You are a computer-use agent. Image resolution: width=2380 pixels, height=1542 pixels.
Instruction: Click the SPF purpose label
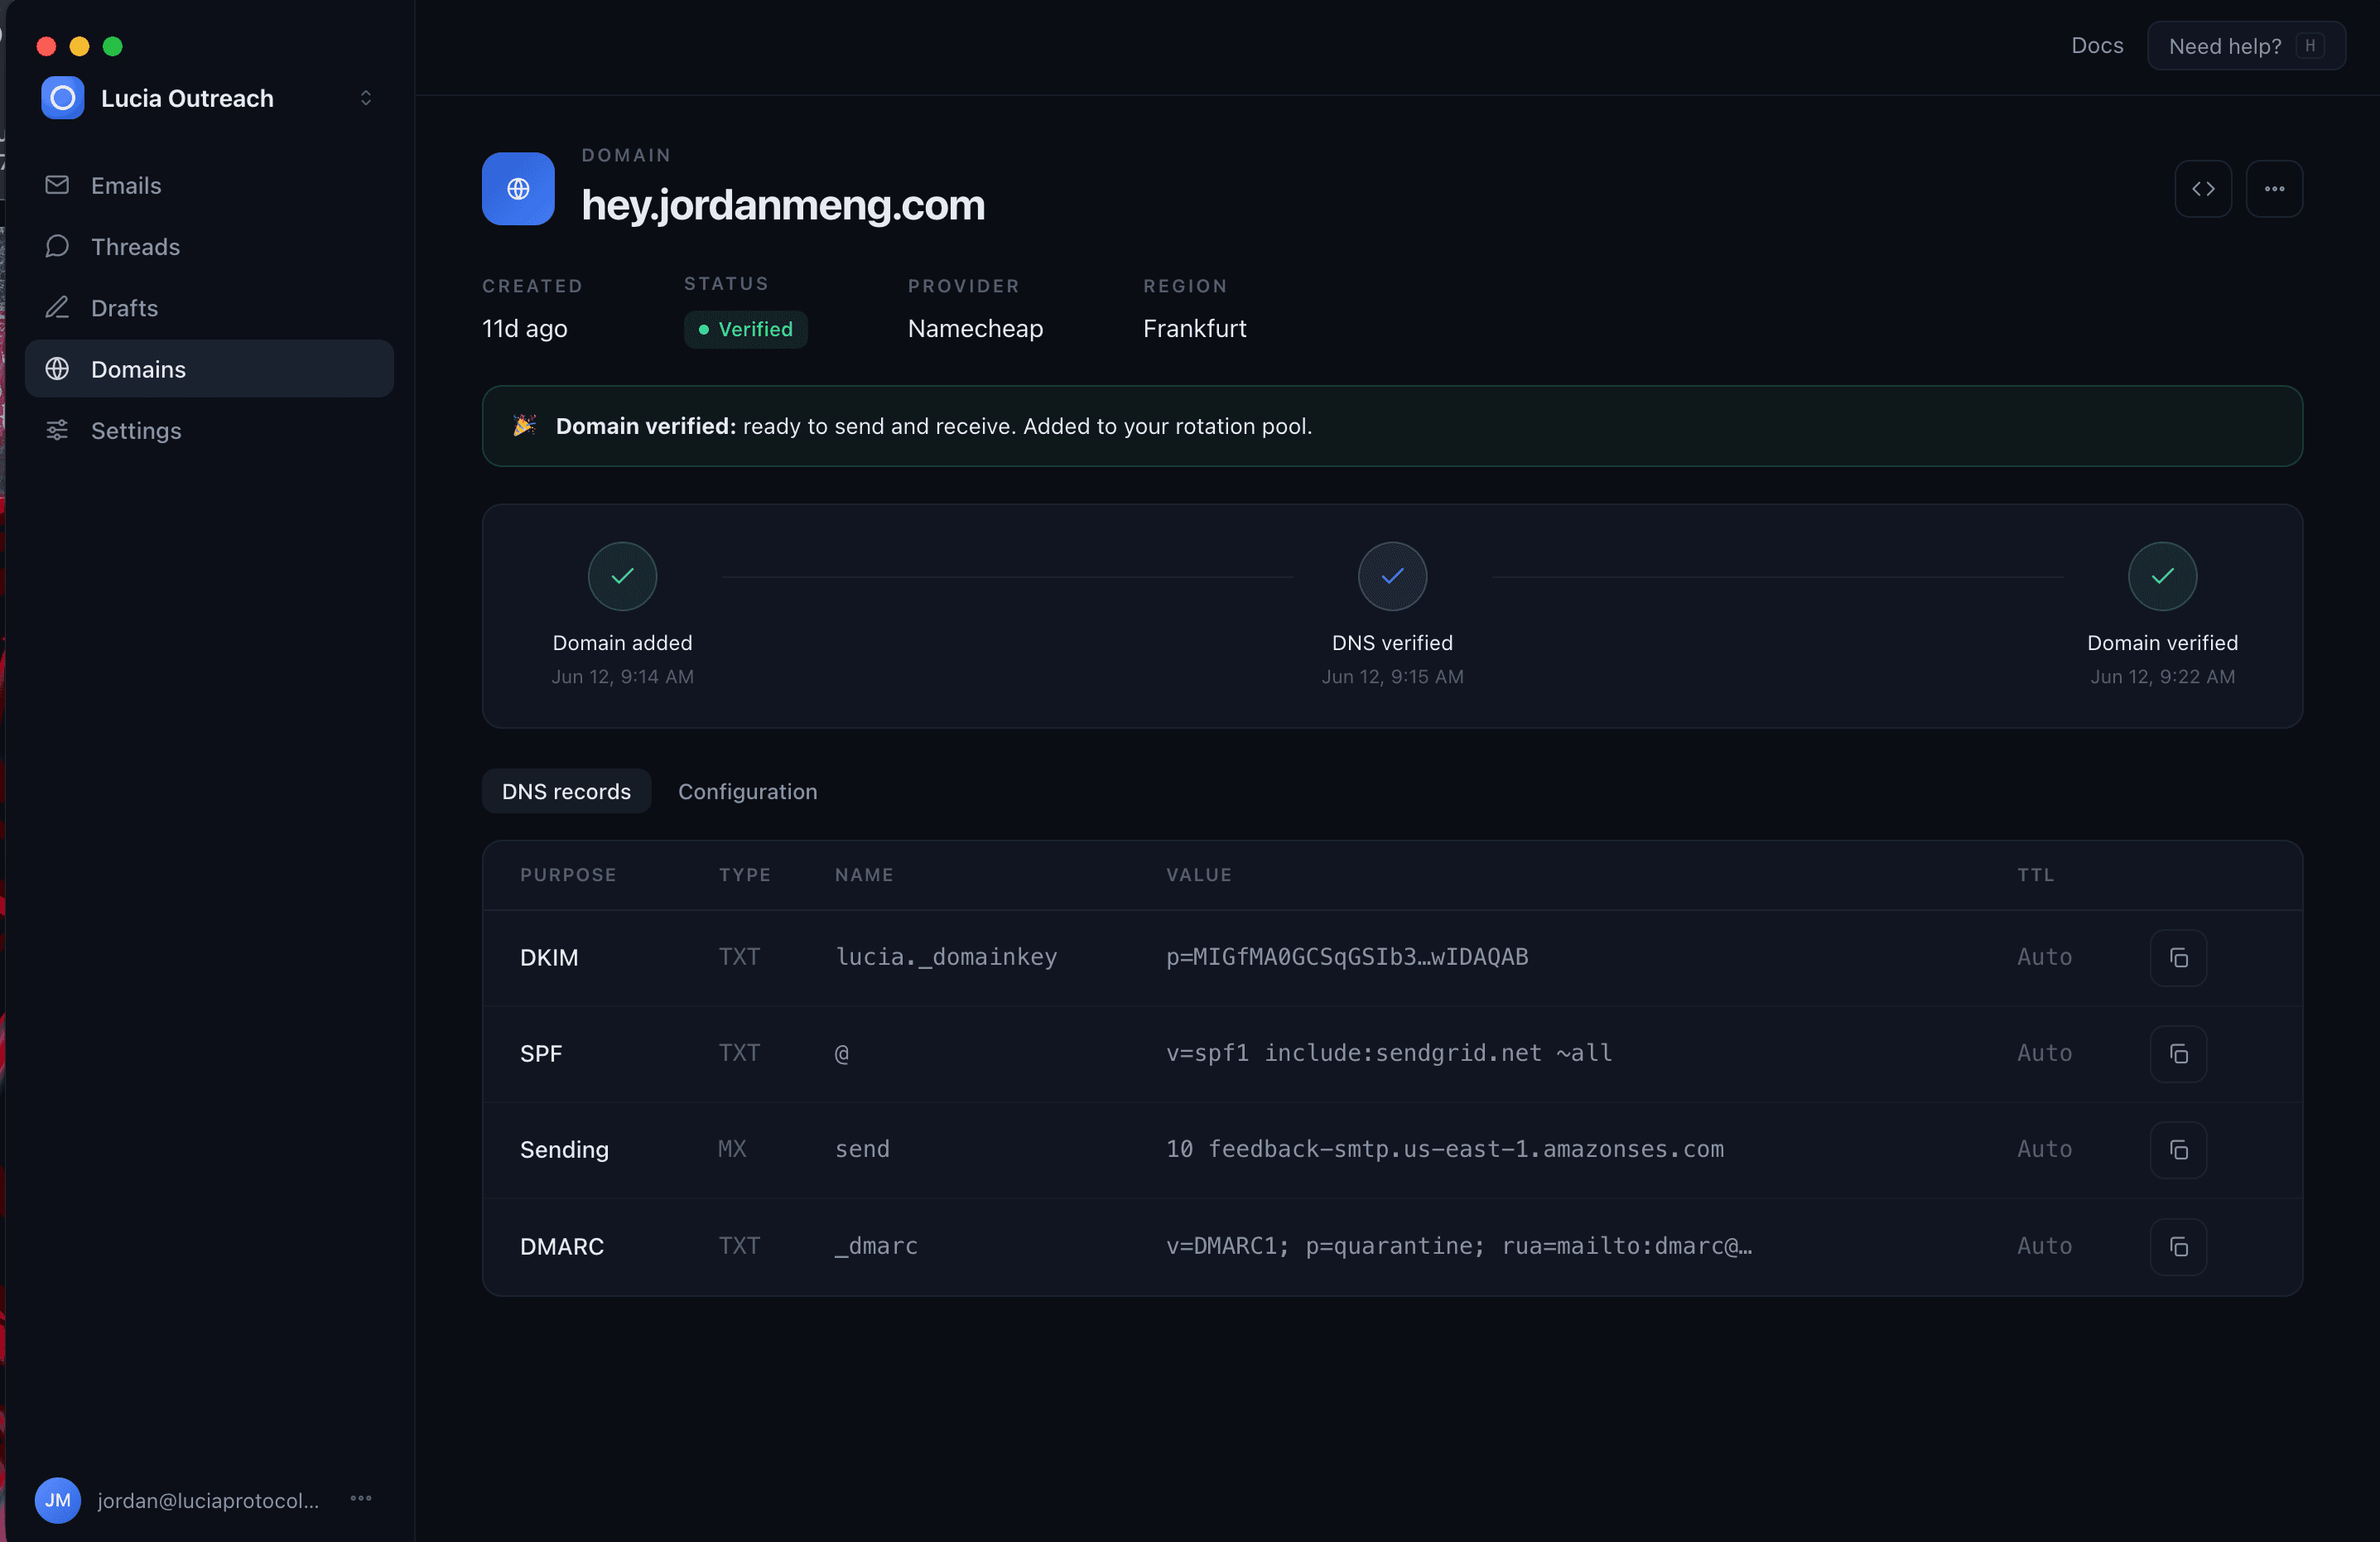click(541, 1053)
